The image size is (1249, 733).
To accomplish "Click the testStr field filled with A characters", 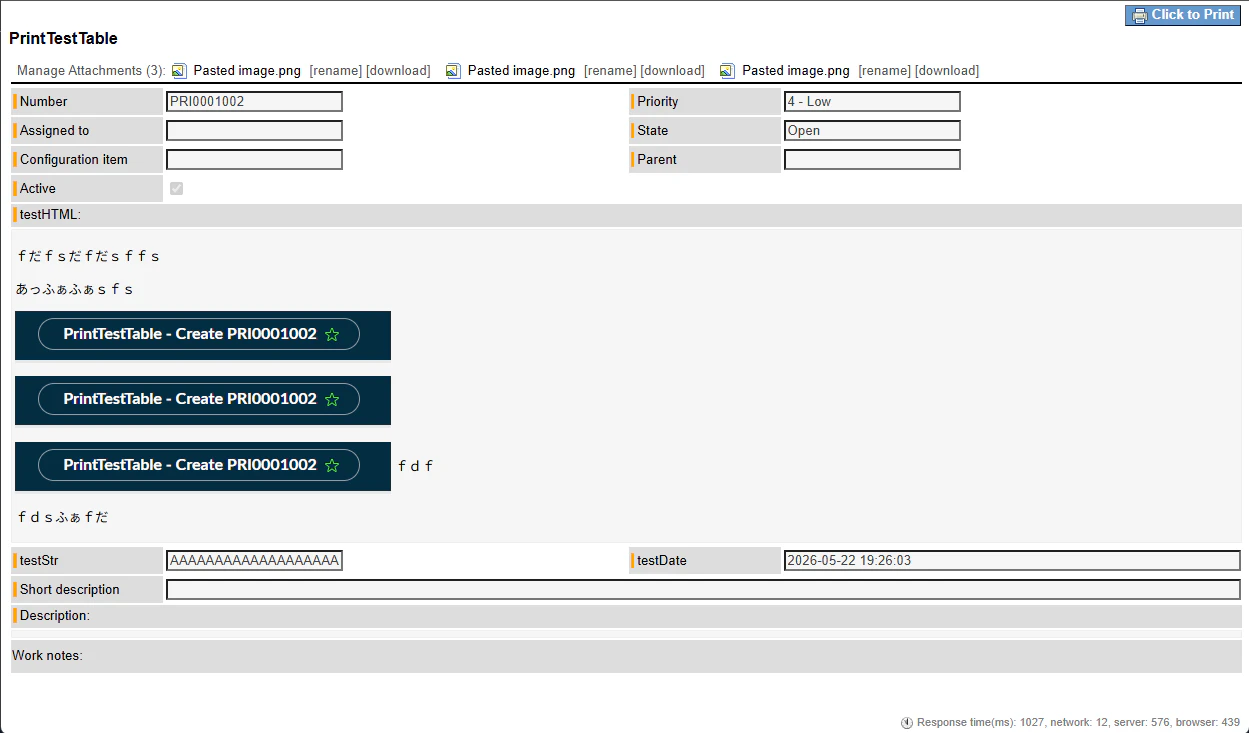I will (x=255, y=560).
